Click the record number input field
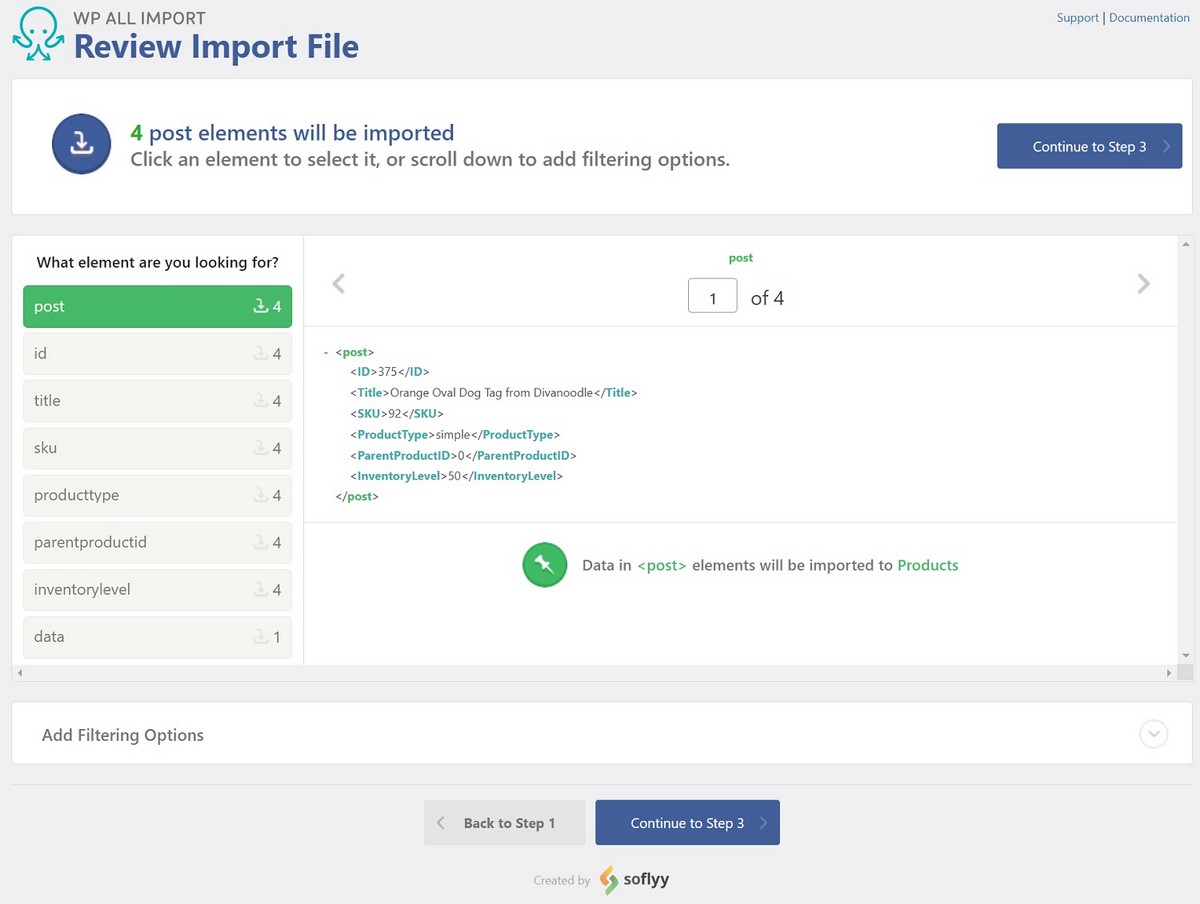The width and height of the screenshot is (1200, 904). point(712,295)
